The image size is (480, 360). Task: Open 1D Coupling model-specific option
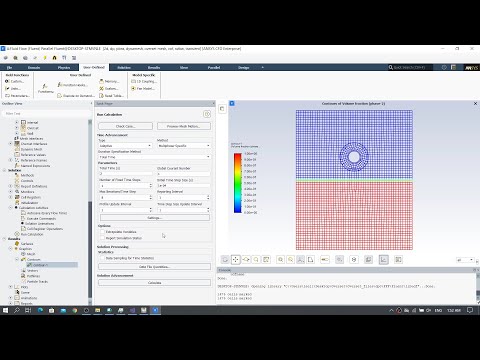pos(144,81)
